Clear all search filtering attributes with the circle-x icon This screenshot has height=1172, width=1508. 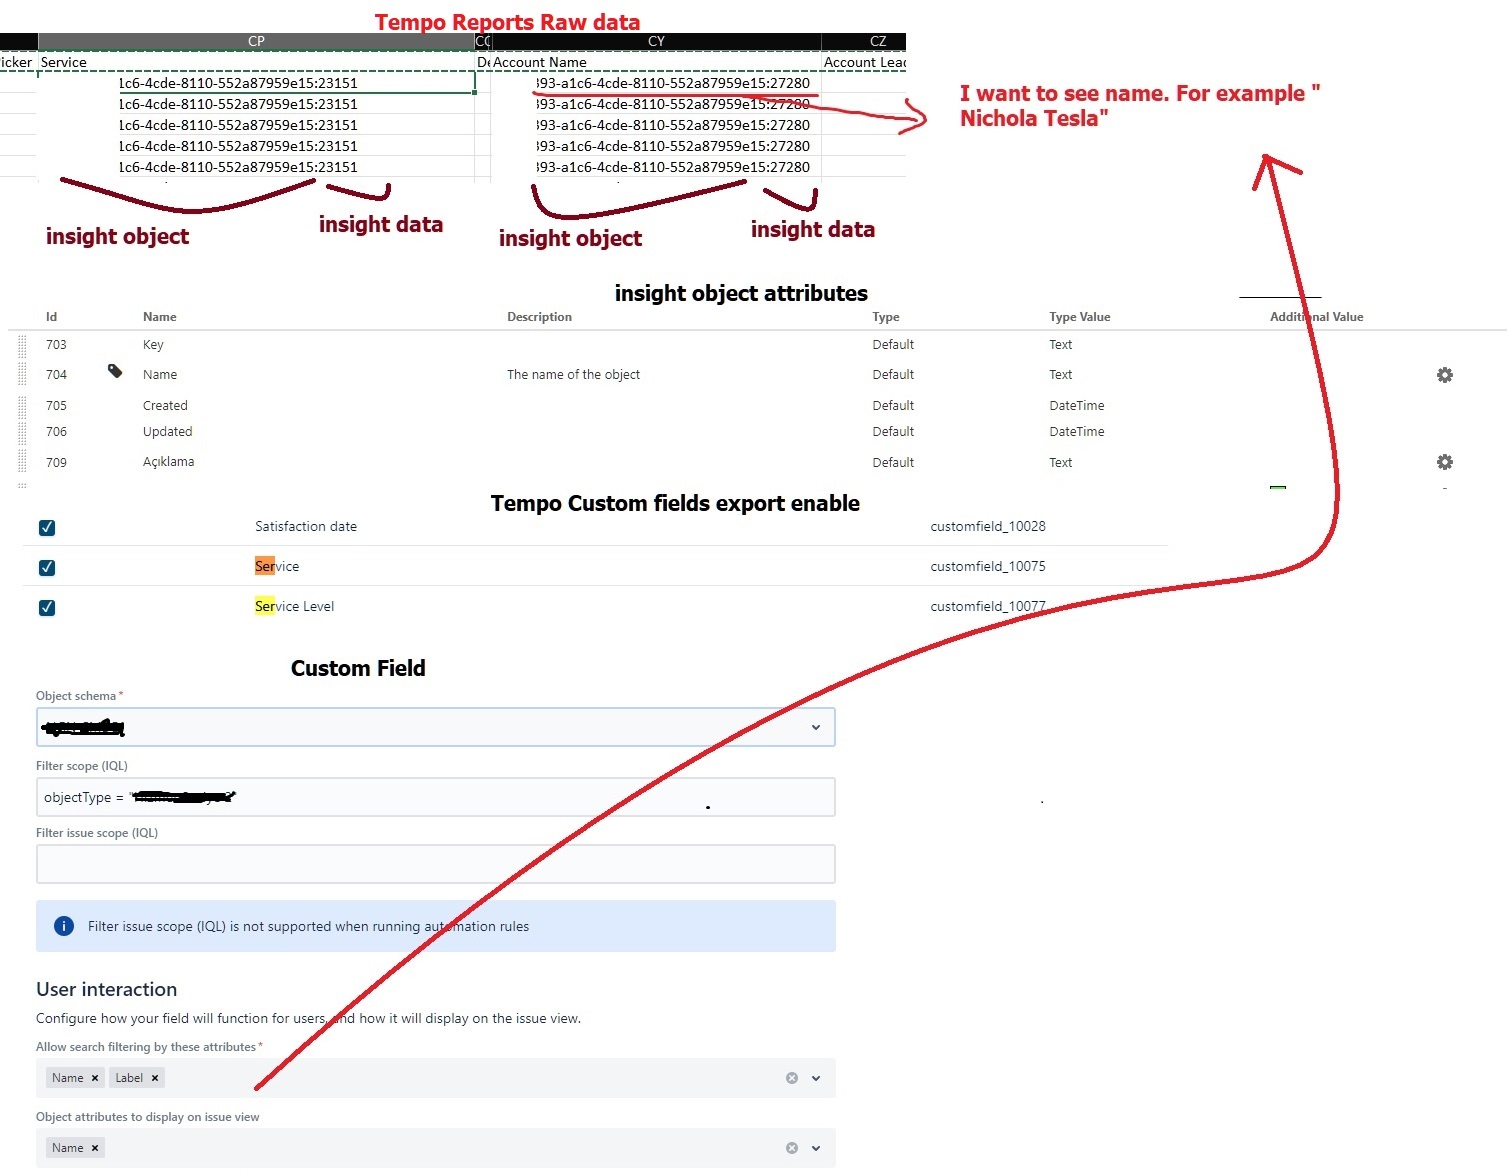[791, 1078]
